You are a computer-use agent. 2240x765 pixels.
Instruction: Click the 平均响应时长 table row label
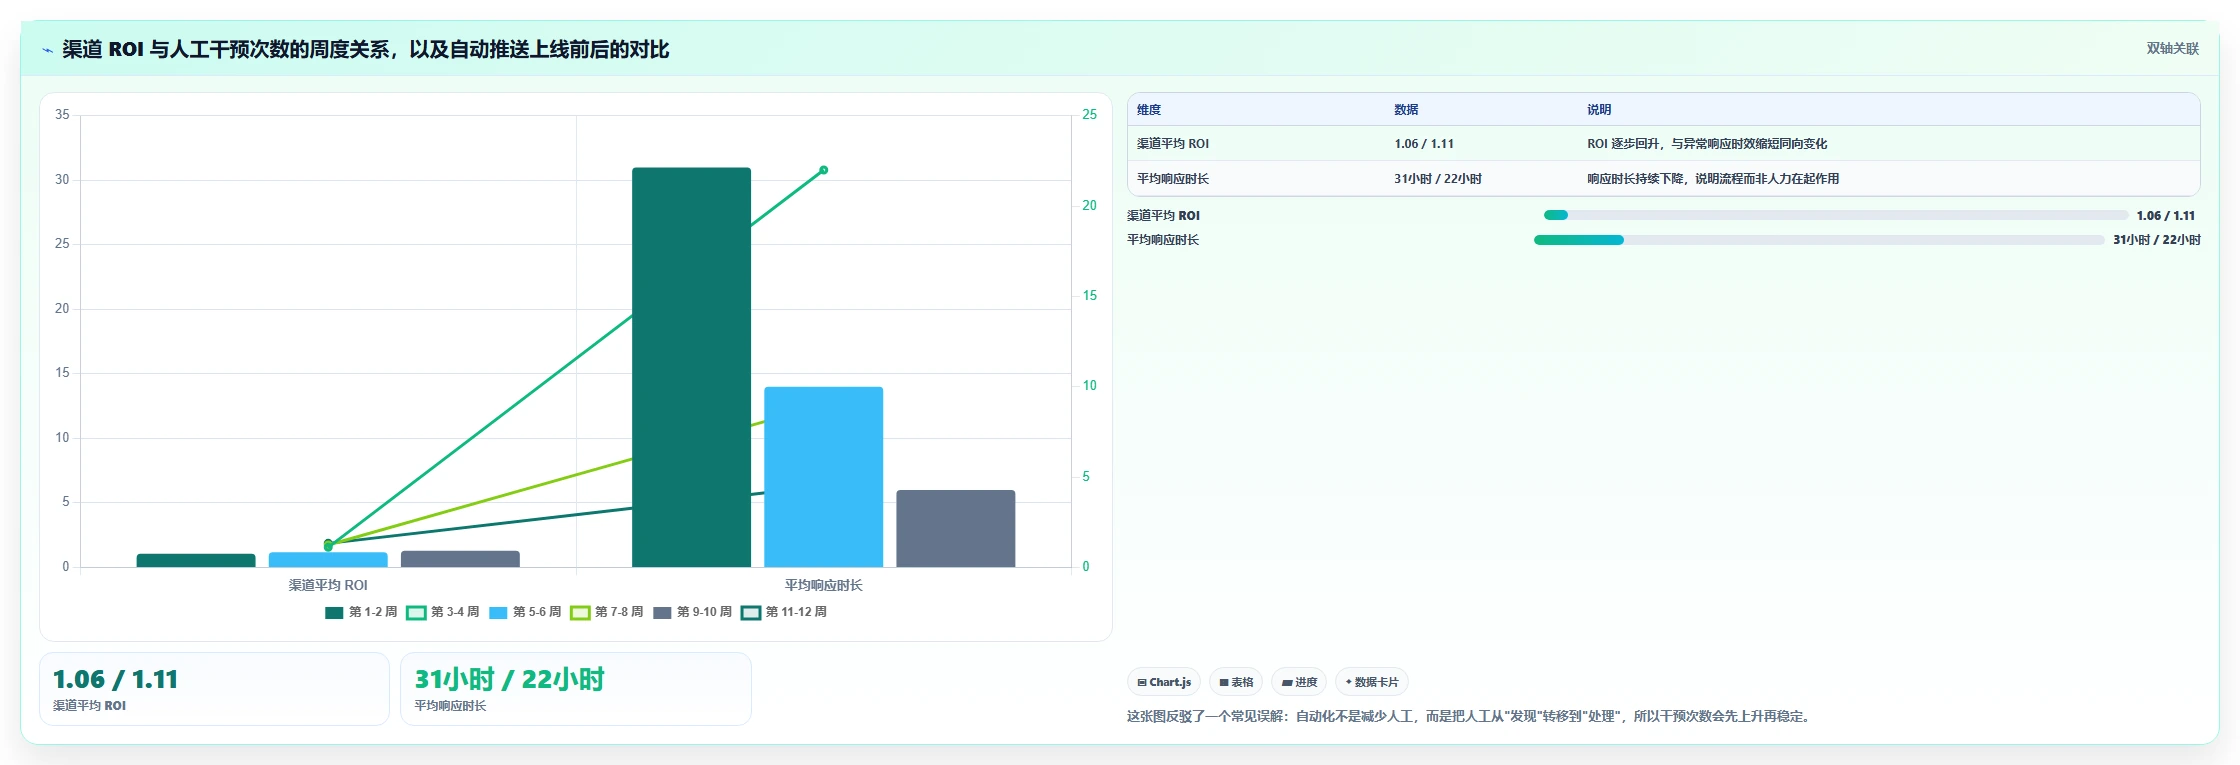[1173, 179]
